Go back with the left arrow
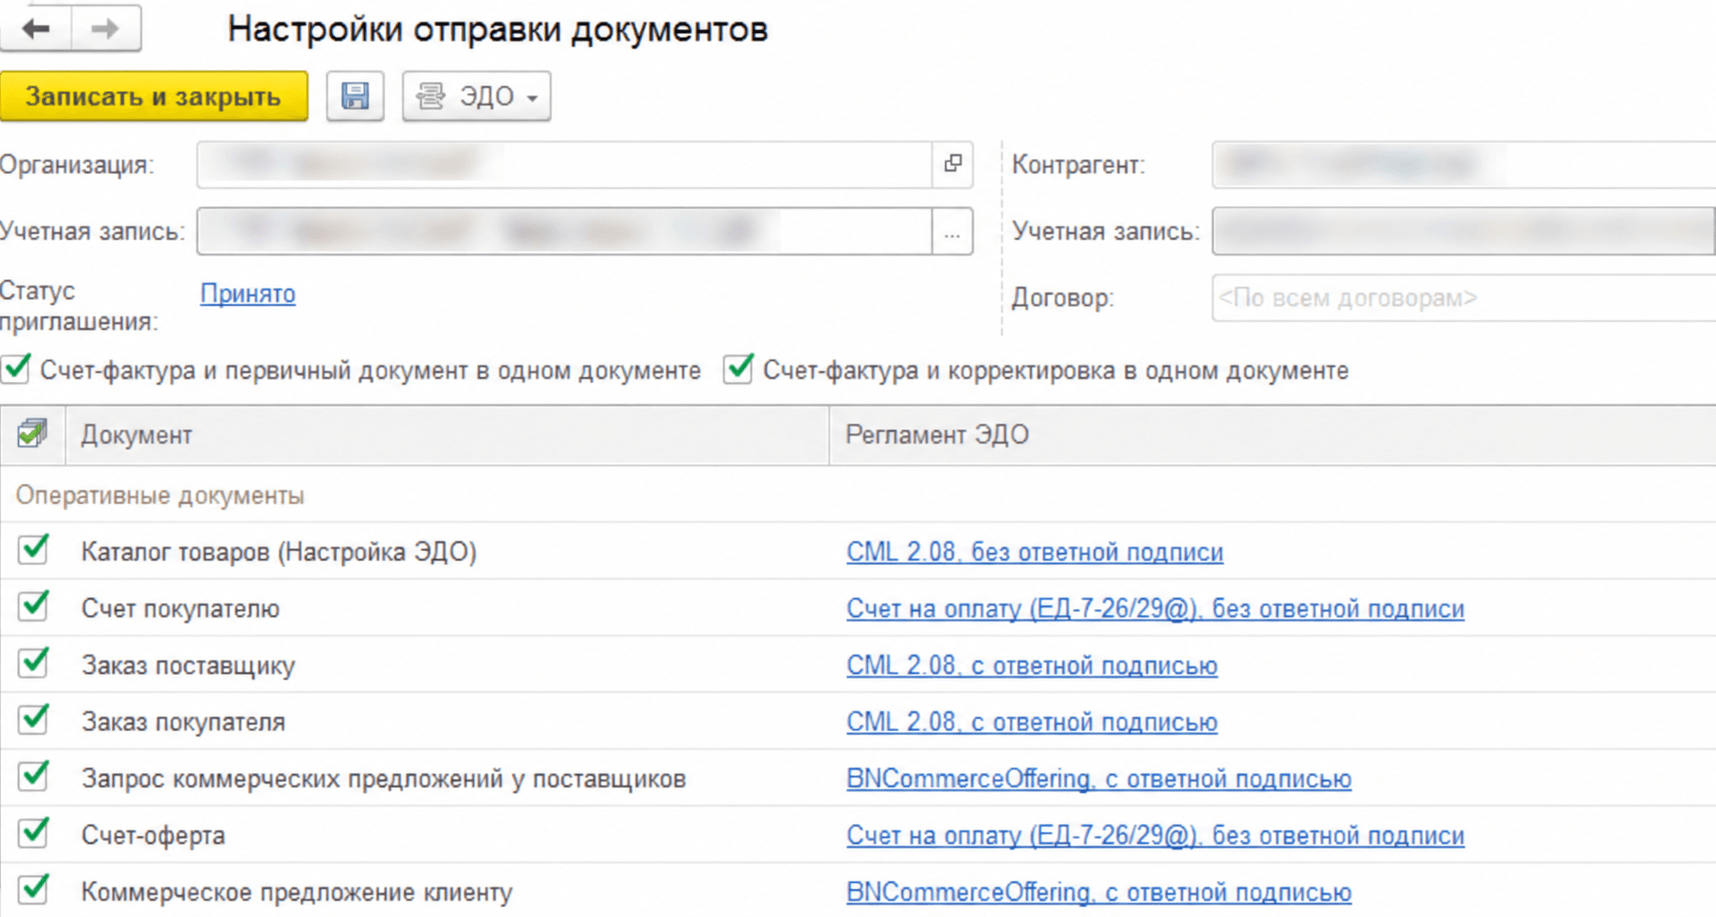This screenshot has height=917, width=1716. point(36,29)
